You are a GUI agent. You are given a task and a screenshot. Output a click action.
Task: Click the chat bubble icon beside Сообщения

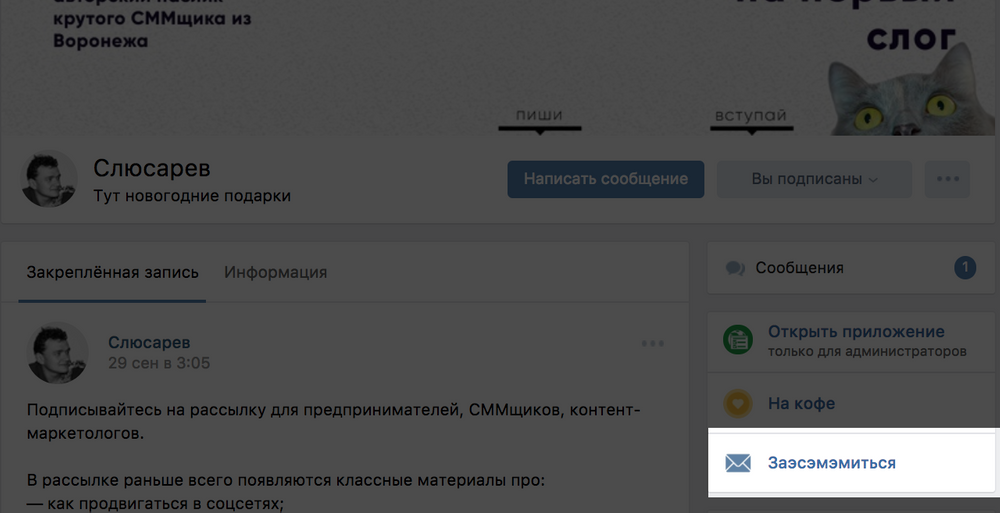736,268
